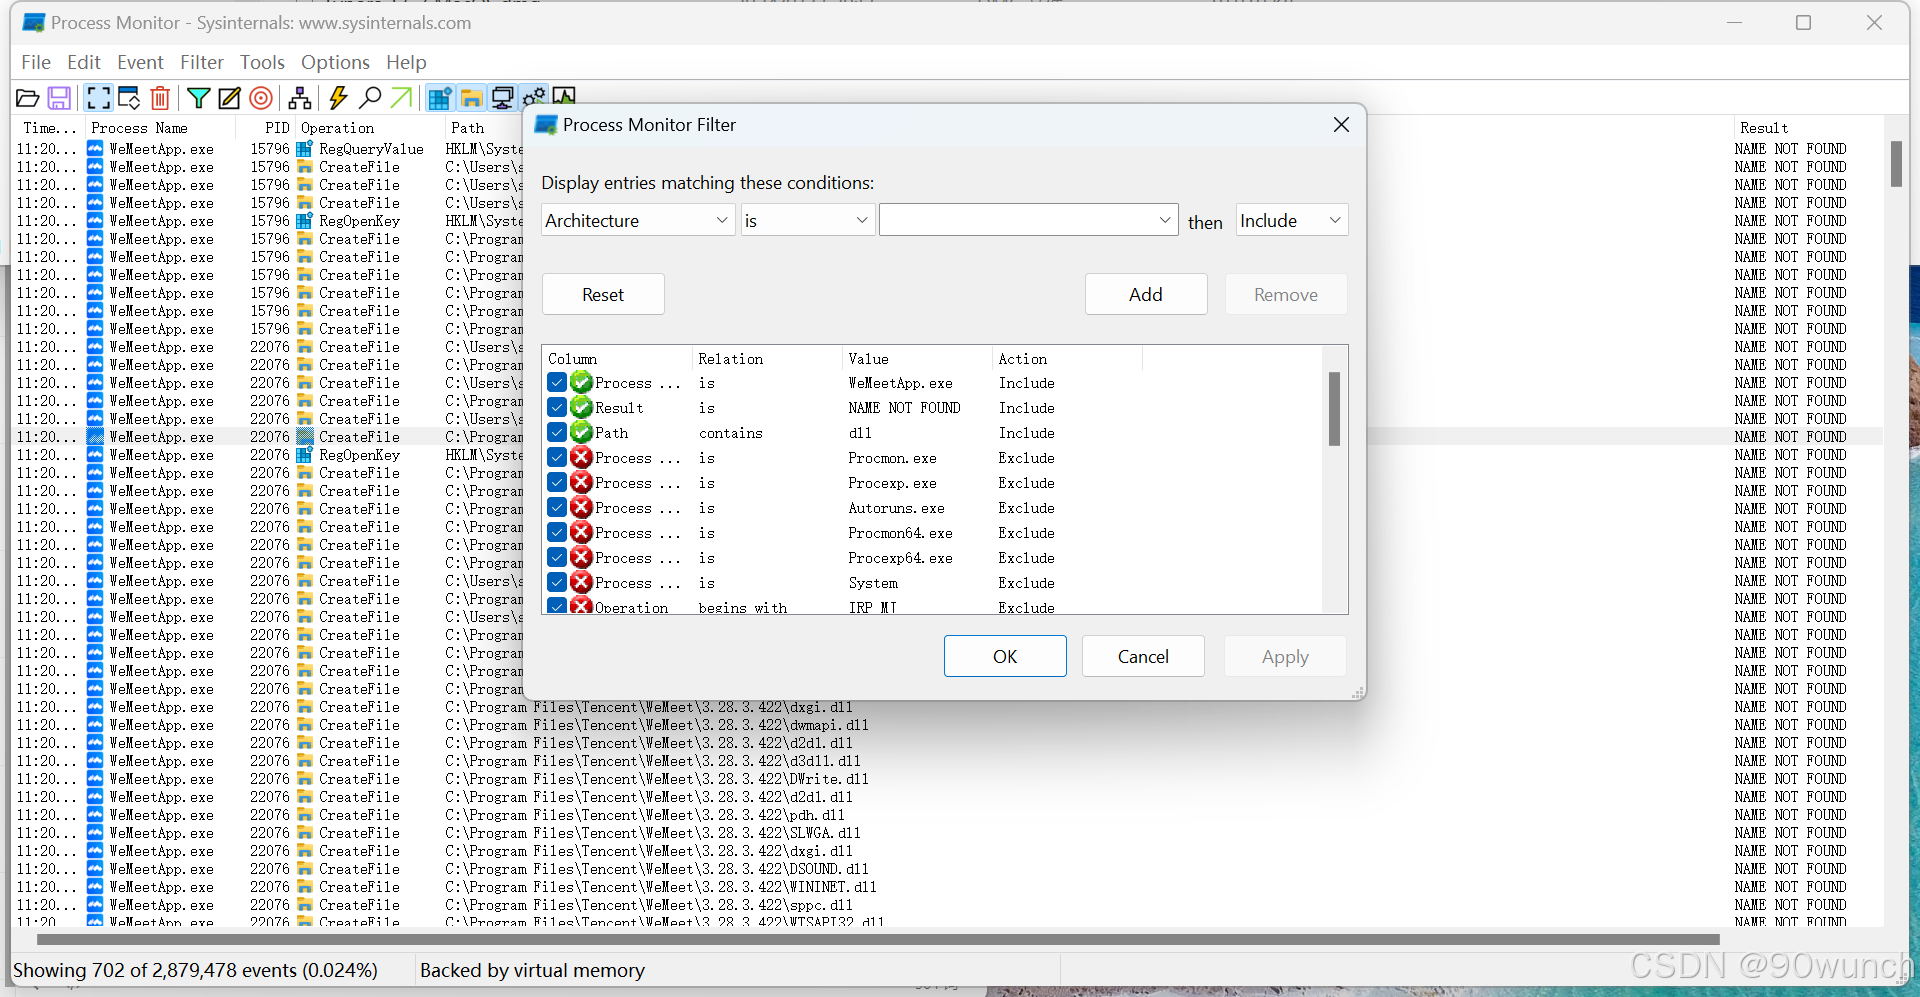The image size is (1920, 997).
Task: Open the Edit menu
Action: point(84,62)
